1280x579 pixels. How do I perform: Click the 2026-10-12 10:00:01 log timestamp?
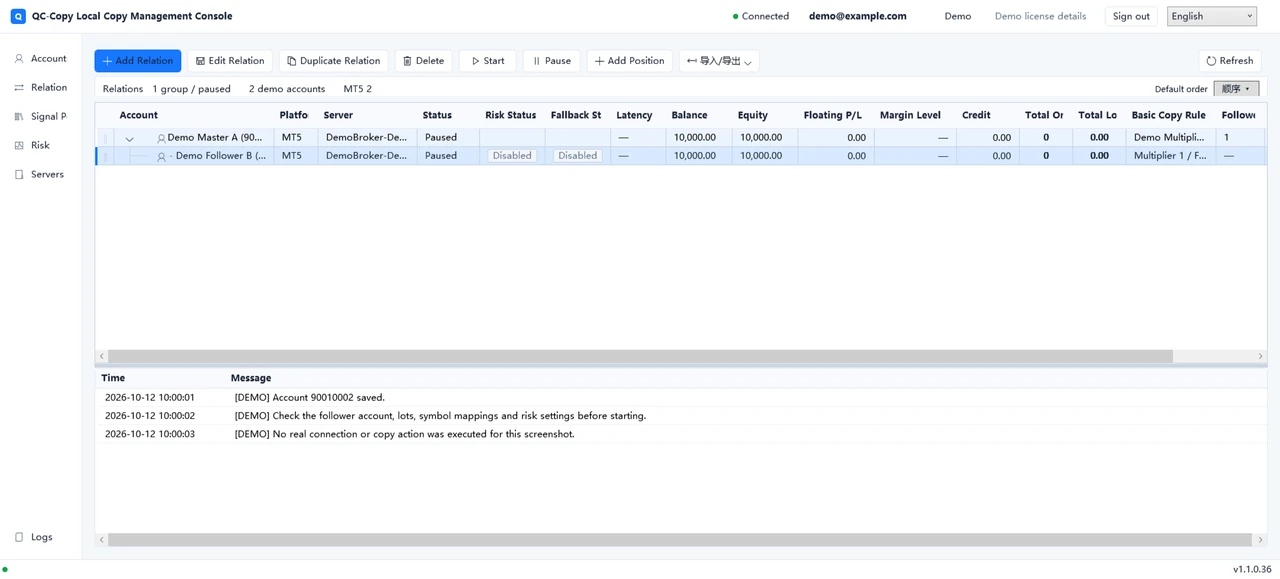click(150, 398)
